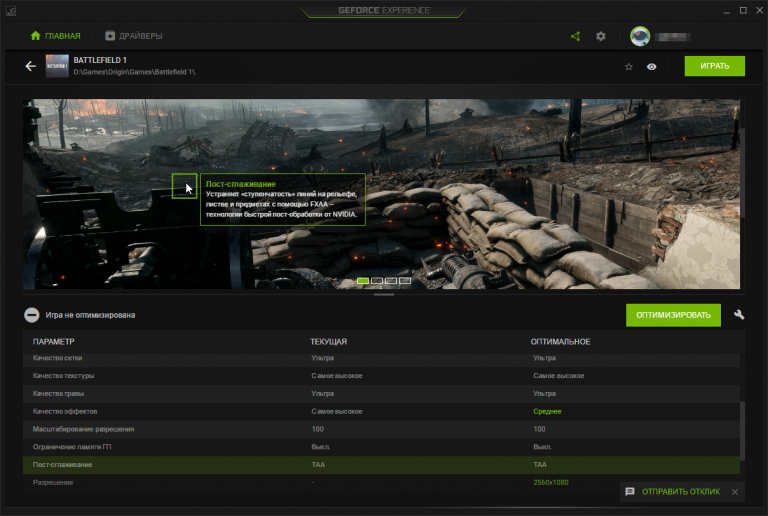
Task: Click optimal resolution 2560x1080
Action: tap(551, 483)
